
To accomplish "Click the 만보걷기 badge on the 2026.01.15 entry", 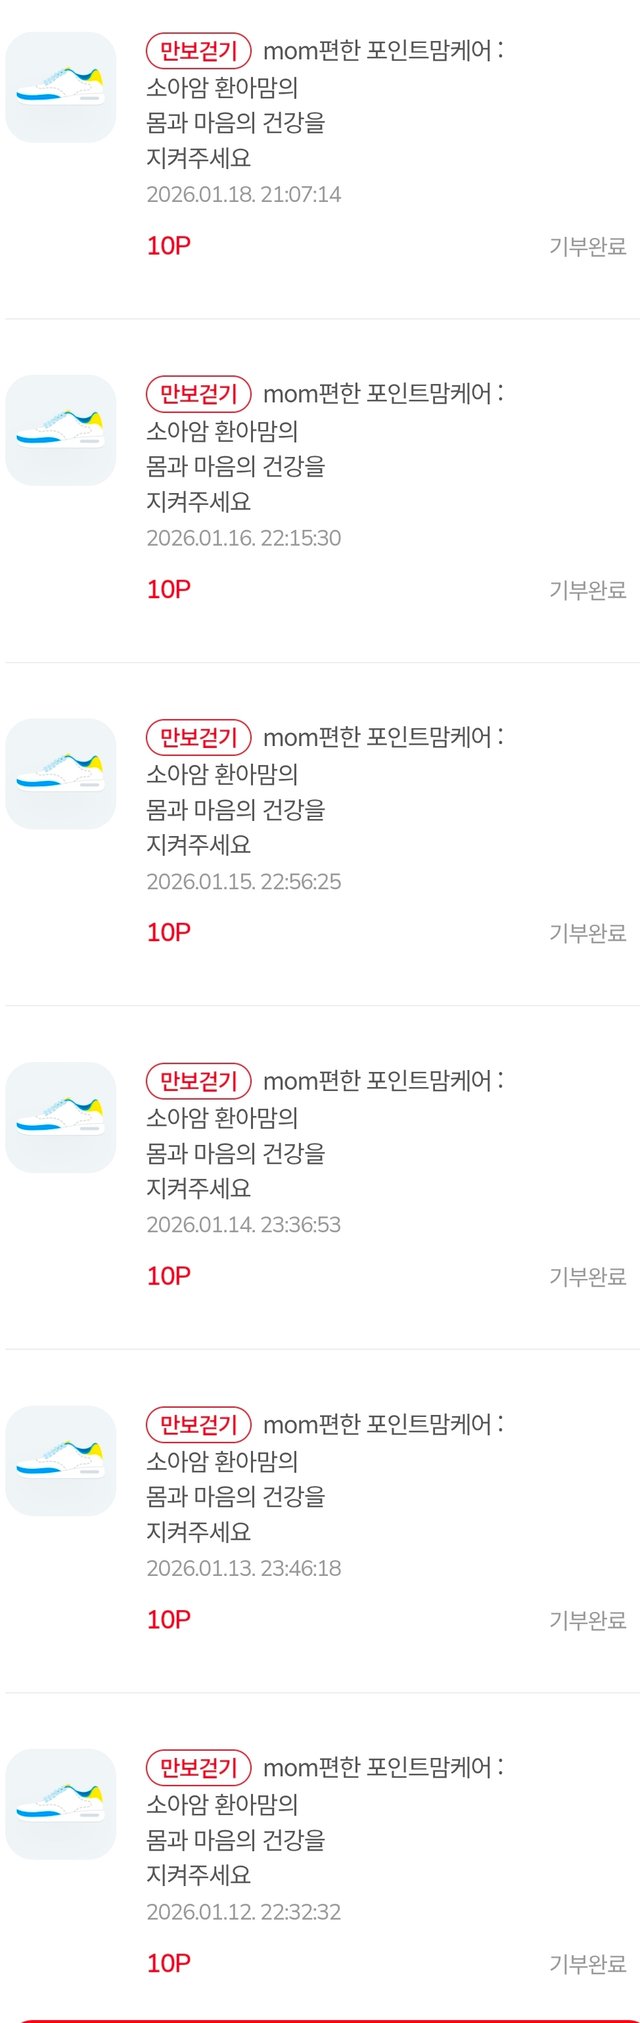I will 198,738.
